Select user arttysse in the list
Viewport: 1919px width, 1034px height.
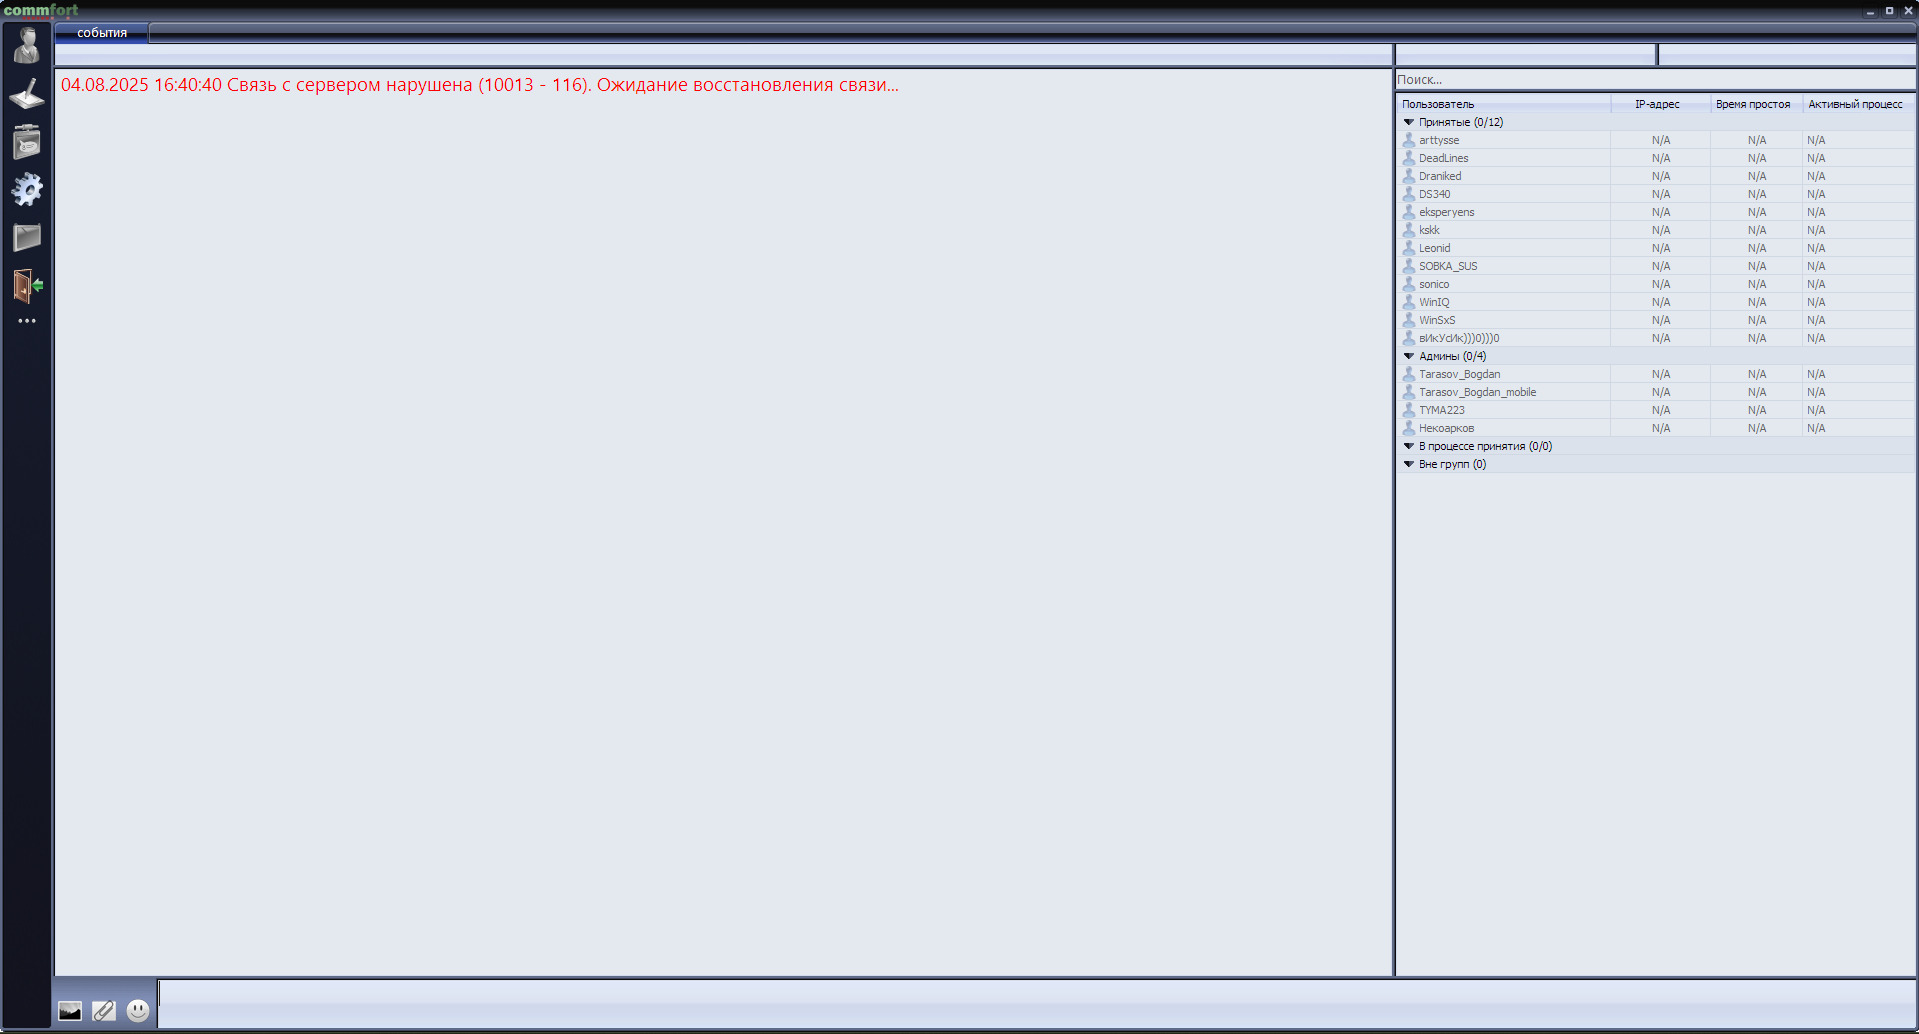tap(1655, 140)
